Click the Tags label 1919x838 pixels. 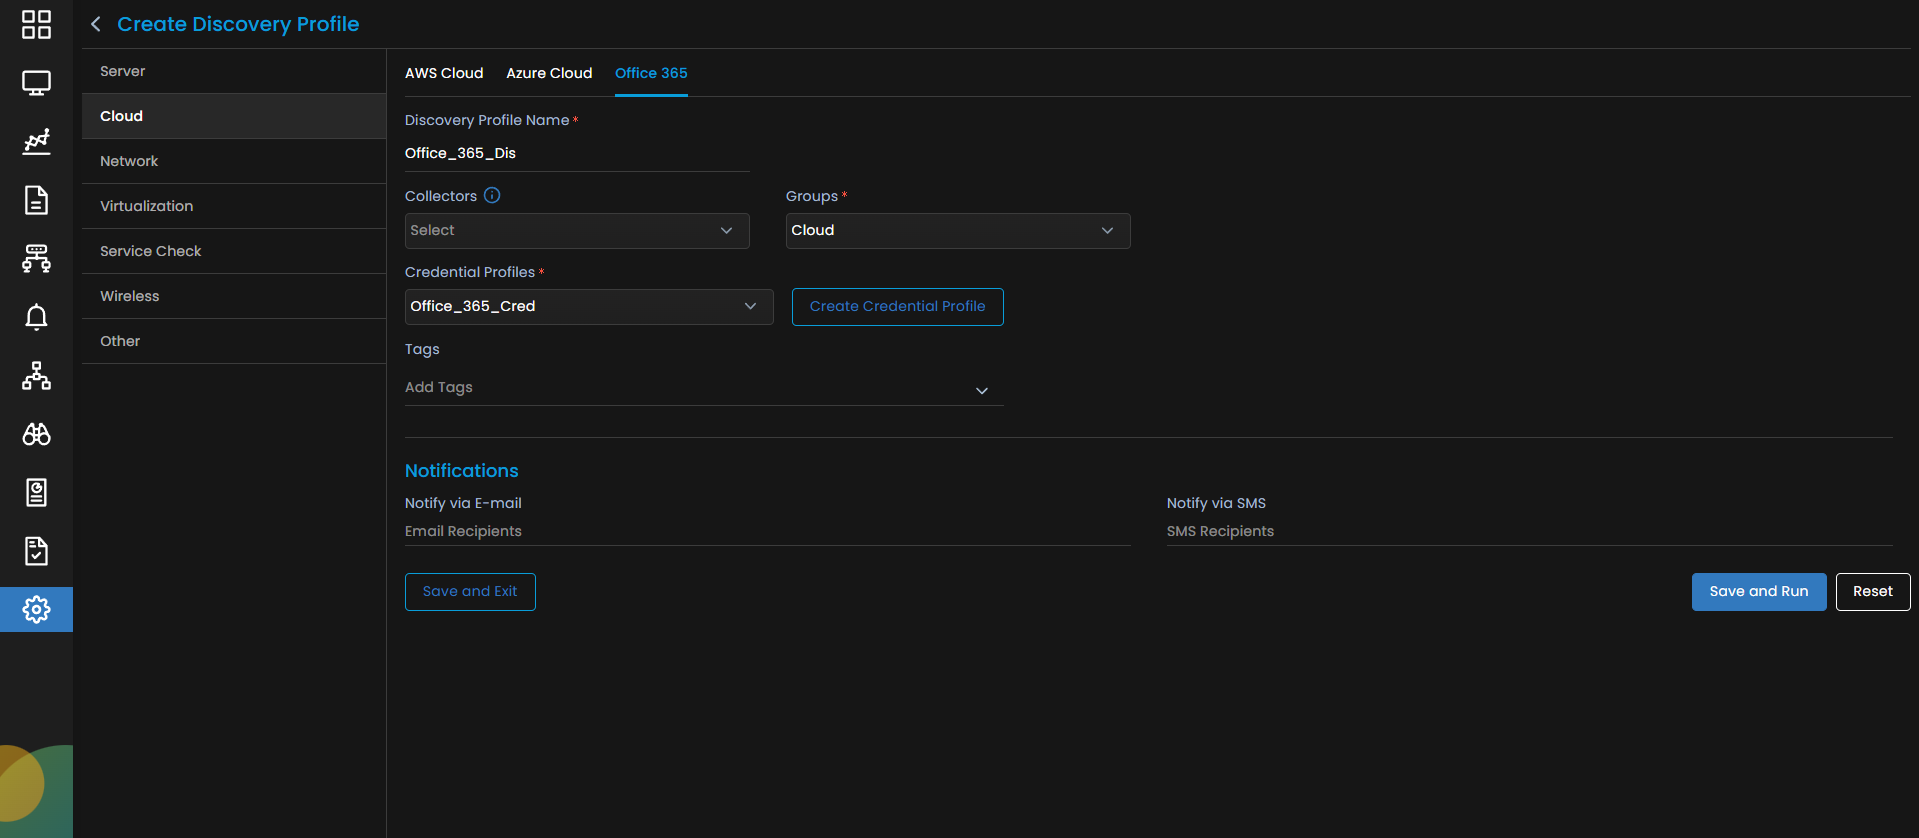coord(422,349)
